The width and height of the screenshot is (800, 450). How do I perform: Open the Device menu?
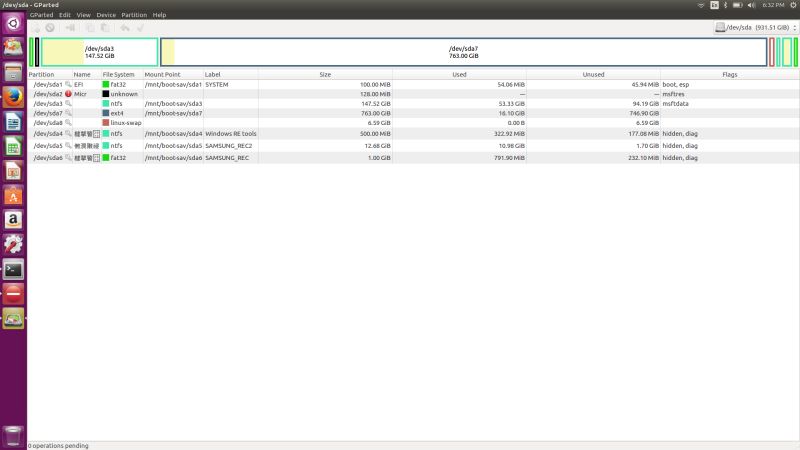click(x=106, y=15)
